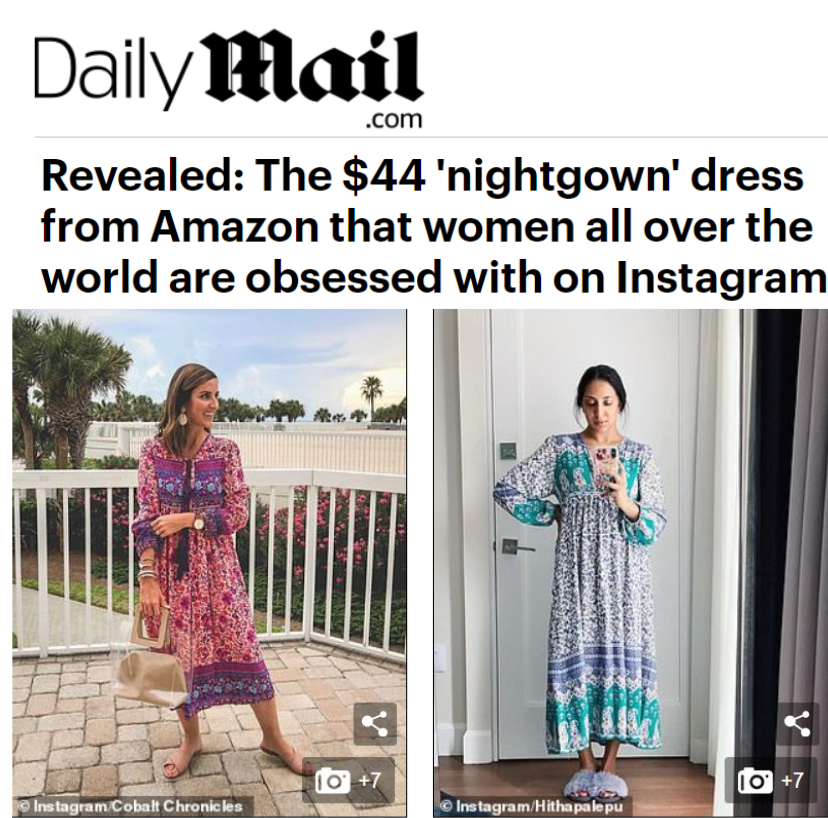The height and width of the screenshot is (818, 828).
Task: Open gallery via camera icon on right photo
Action: point(755,781)
